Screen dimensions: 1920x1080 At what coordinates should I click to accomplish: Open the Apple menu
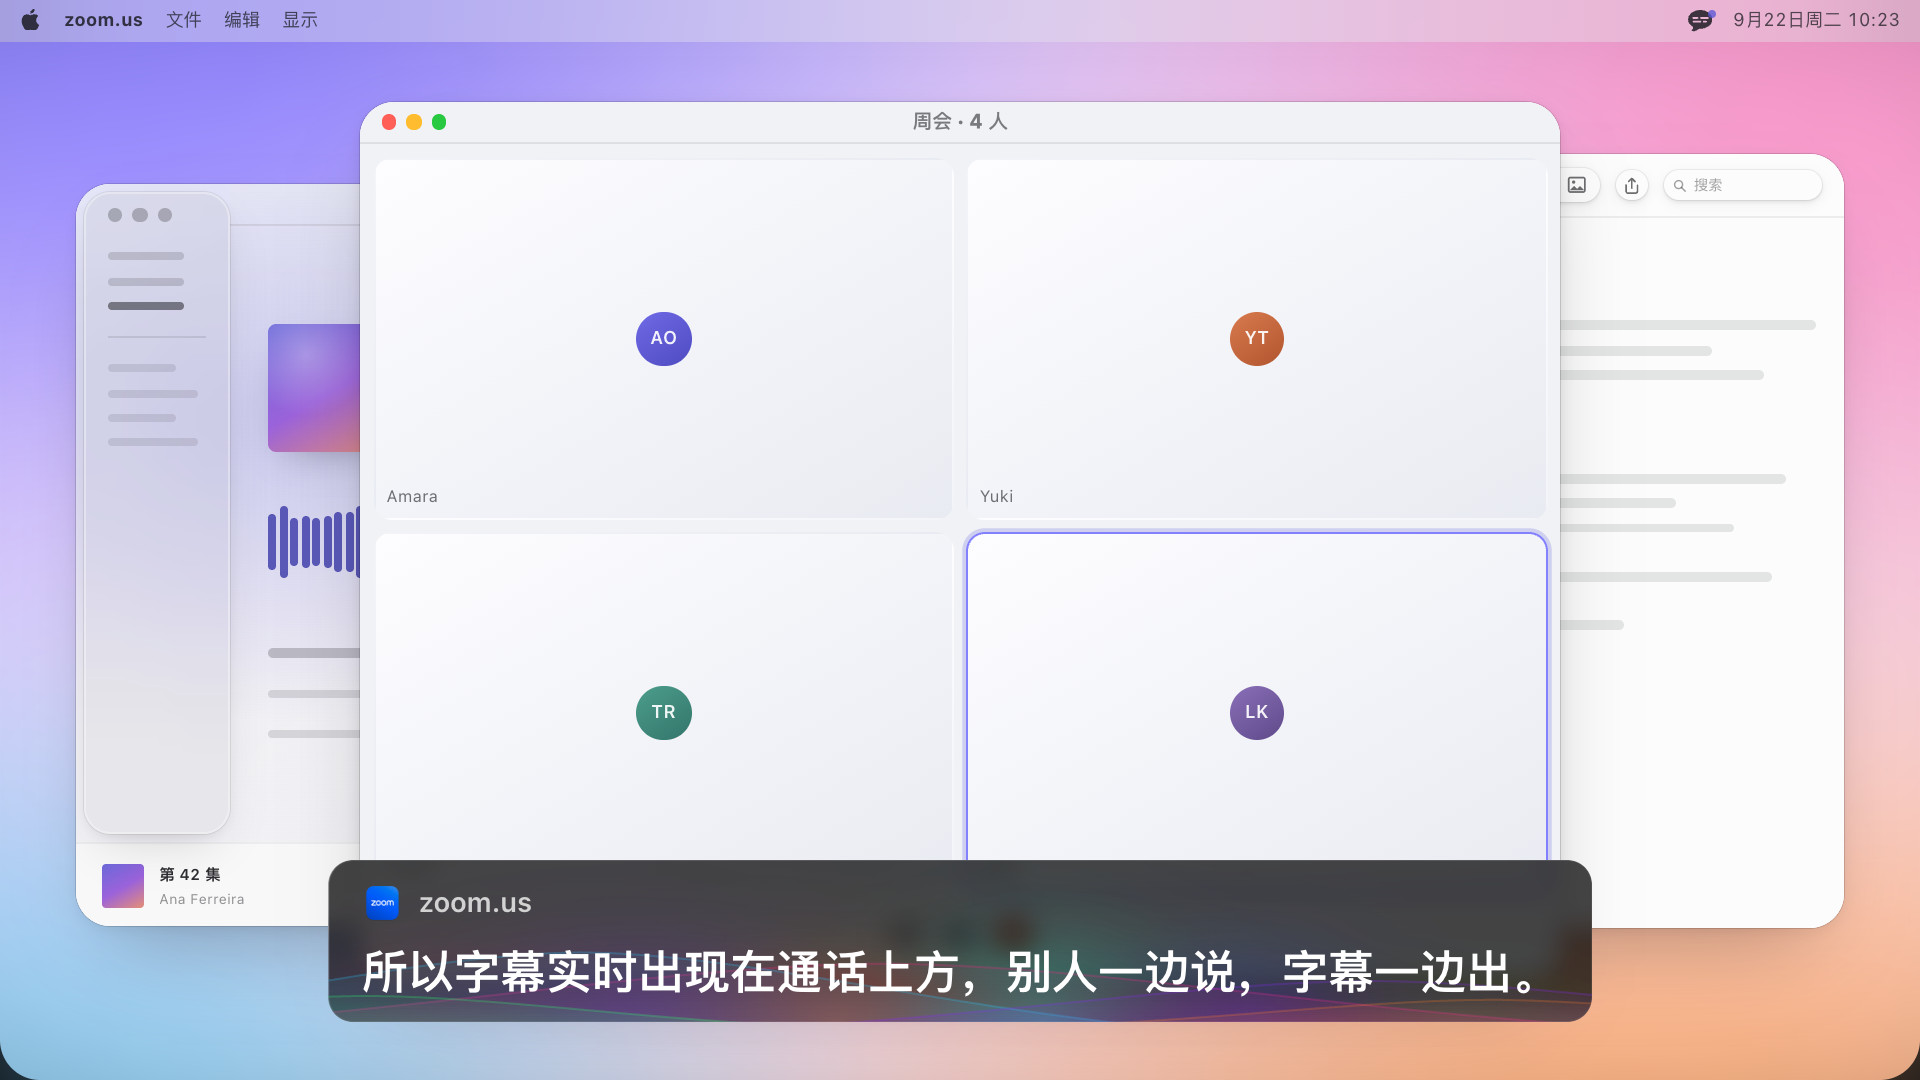[30, 20]
